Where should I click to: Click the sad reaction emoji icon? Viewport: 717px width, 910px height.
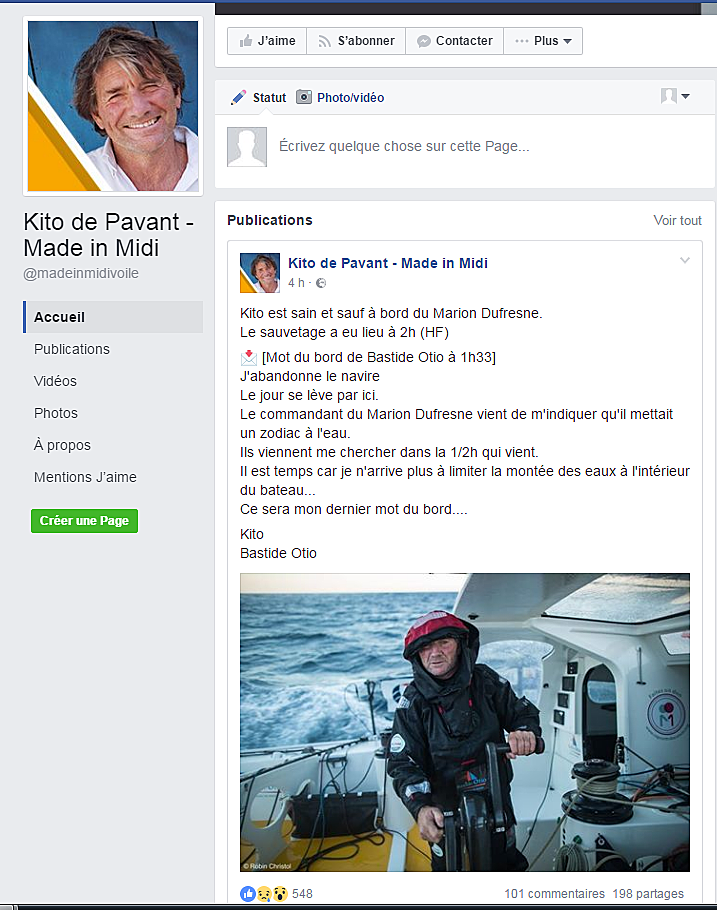[x=264, y=894]
